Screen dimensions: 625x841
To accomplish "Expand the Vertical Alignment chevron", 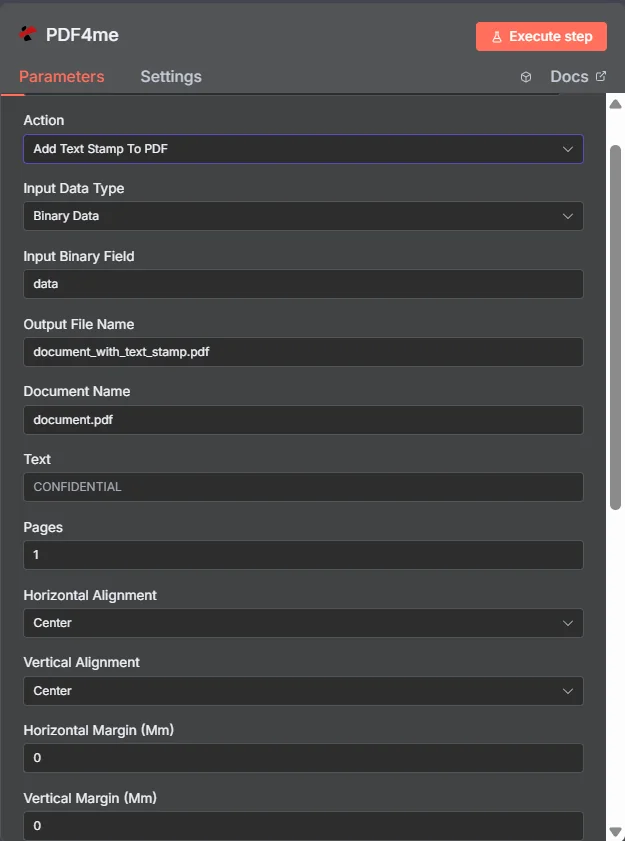I will point(568,691).
